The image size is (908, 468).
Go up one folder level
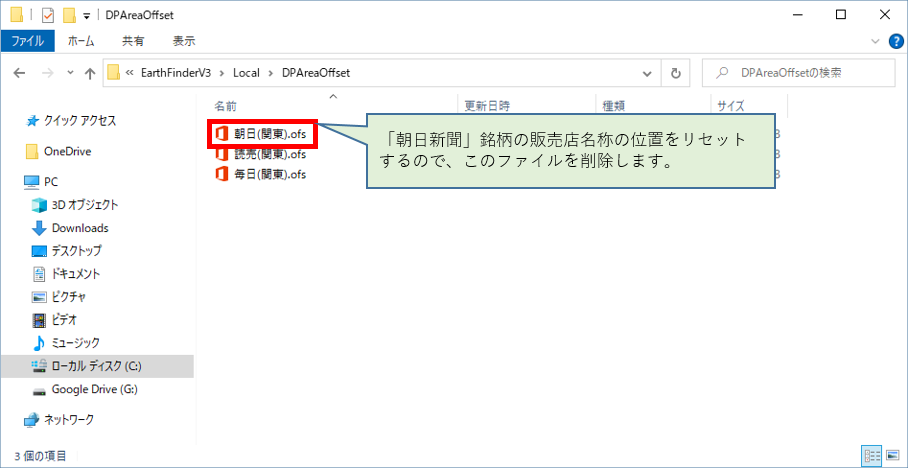click(x=90, y=73)
